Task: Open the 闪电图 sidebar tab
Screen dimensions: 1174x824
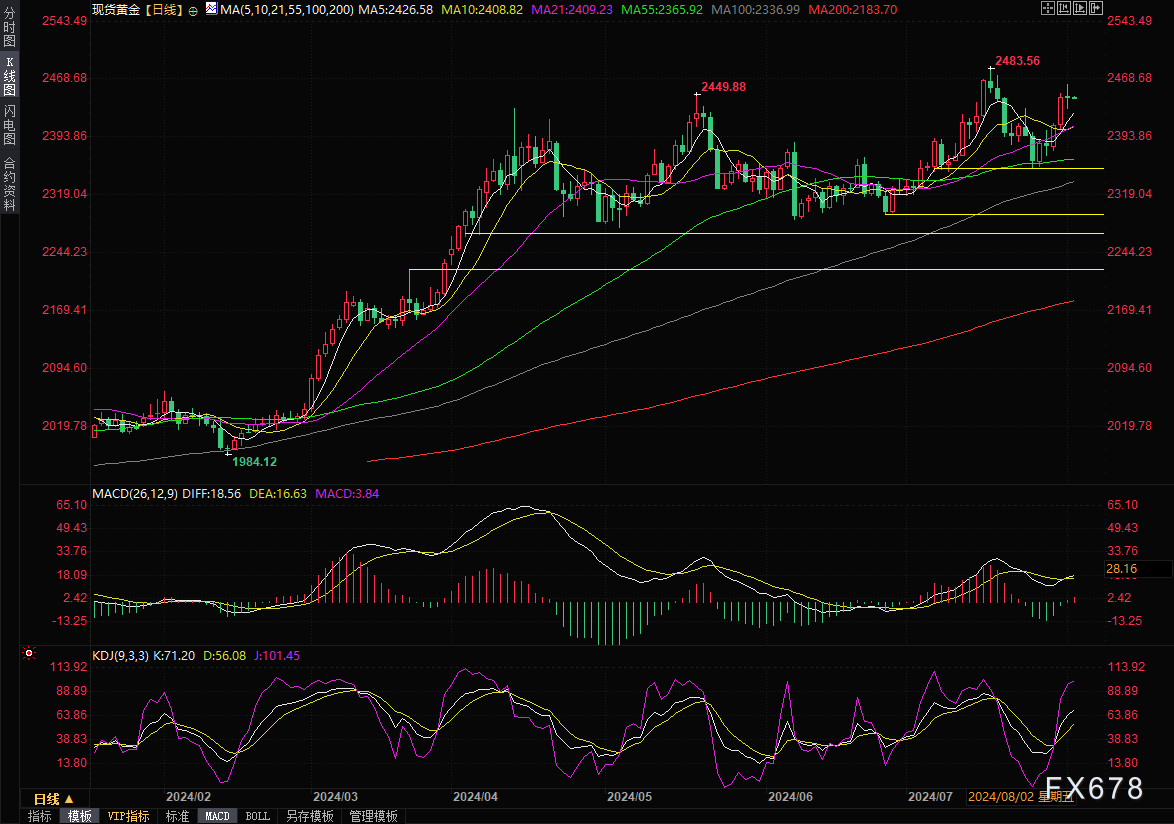Action: pyautogui.click(x=9, y=124)
